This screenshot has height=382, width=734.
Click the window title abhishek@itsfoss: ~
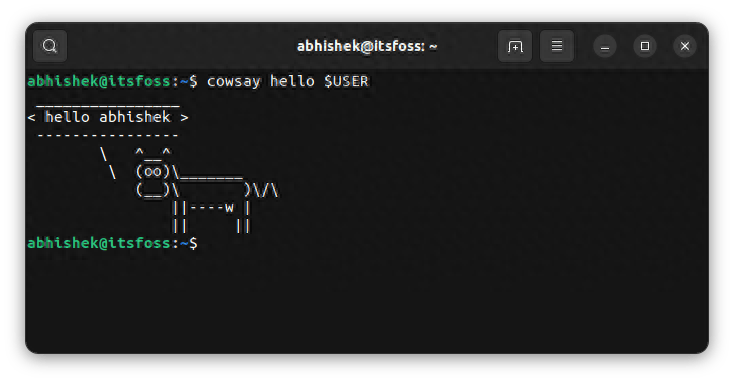click(367, 46)
